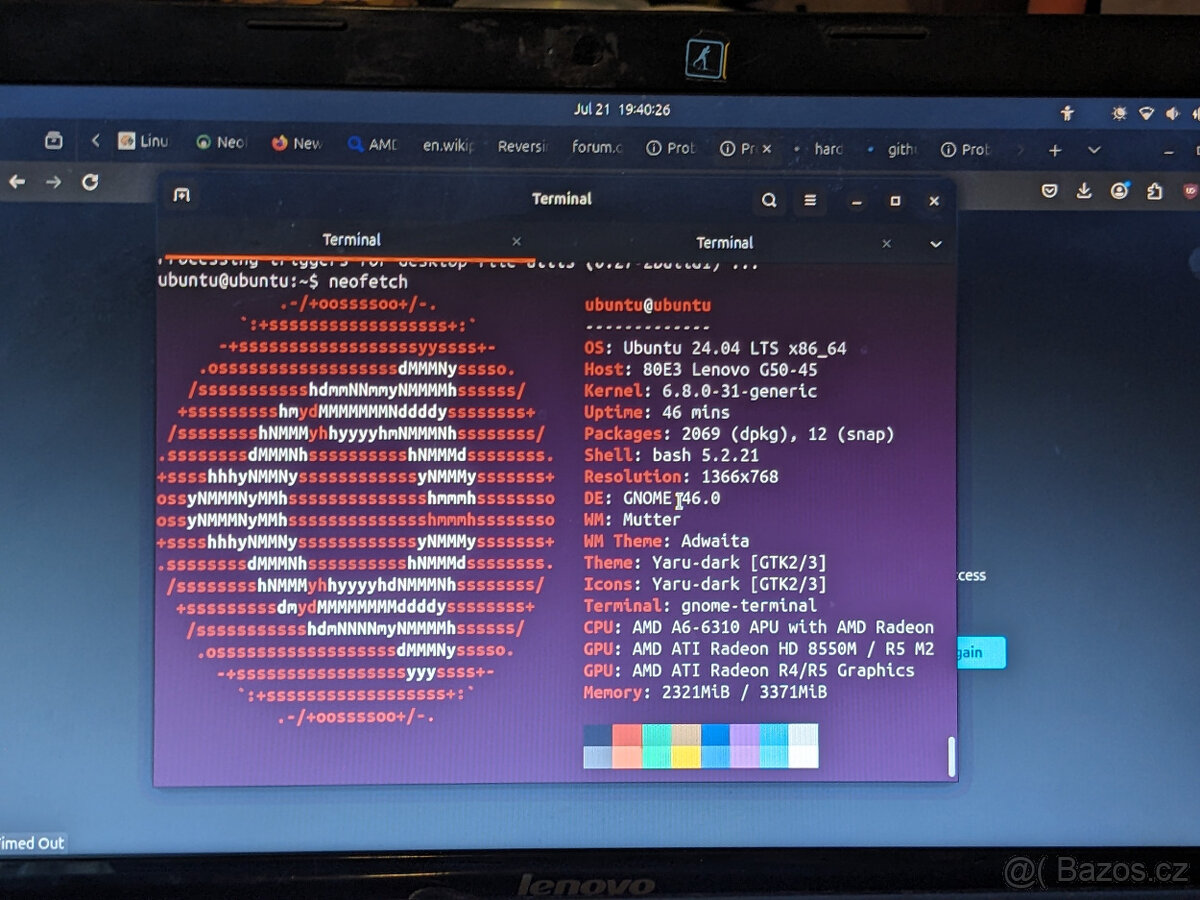The image size is (1200, 900).
Task: Open Firefox downloads
Action: pyautogui.click(x=1084, y=190)
